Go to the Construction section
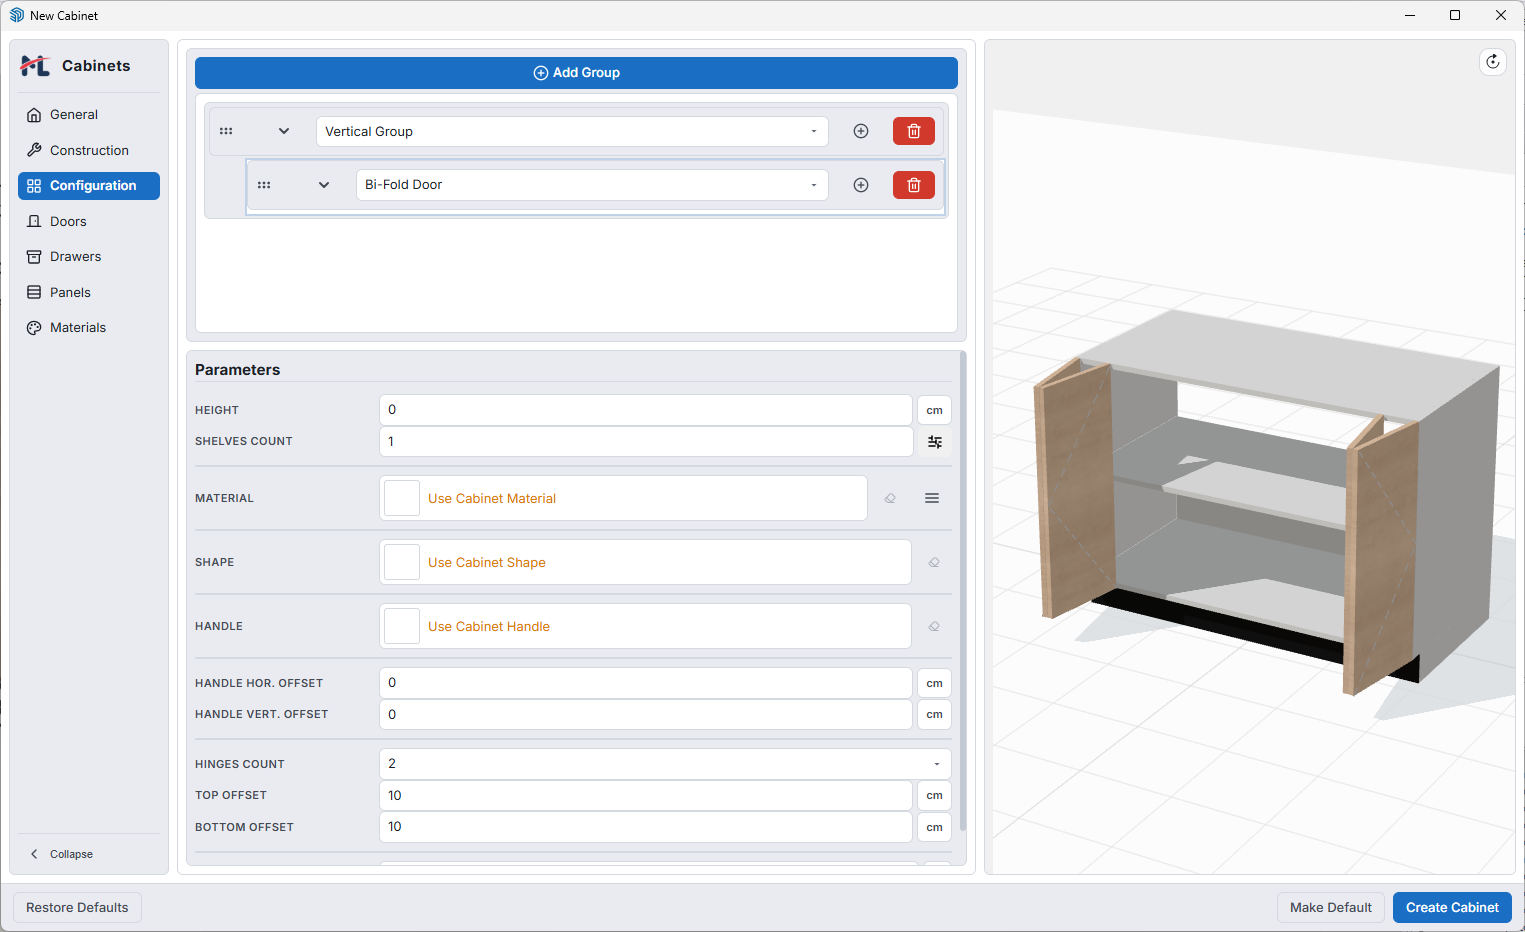The width and height of the screenshot is (1525, 932). (89, 150)
